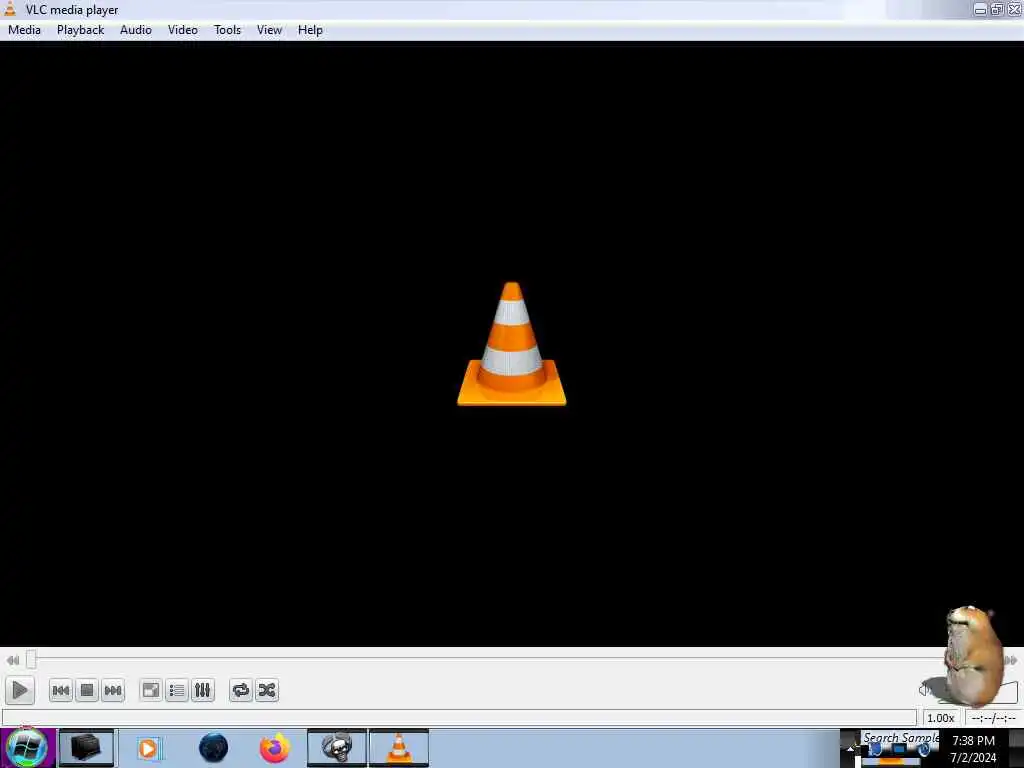Click the slower rewind arrows by seek bar
This screenshot has width=1024, height=768.
(x=12, y=660)
